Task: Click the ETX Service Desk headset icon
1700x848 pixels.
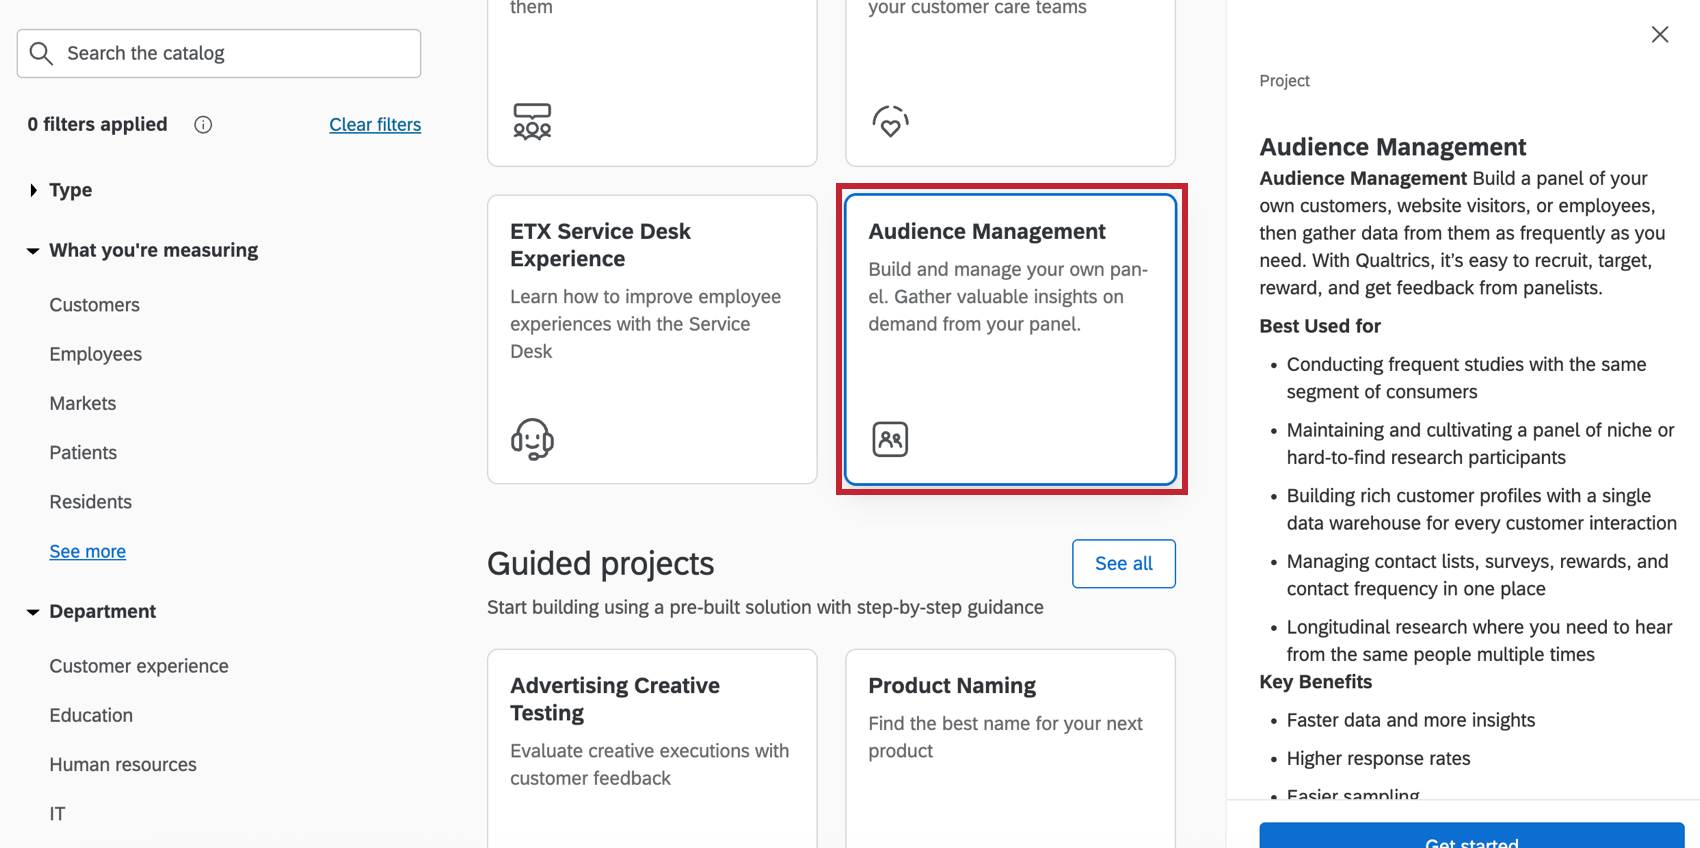Action: point(532,439)
